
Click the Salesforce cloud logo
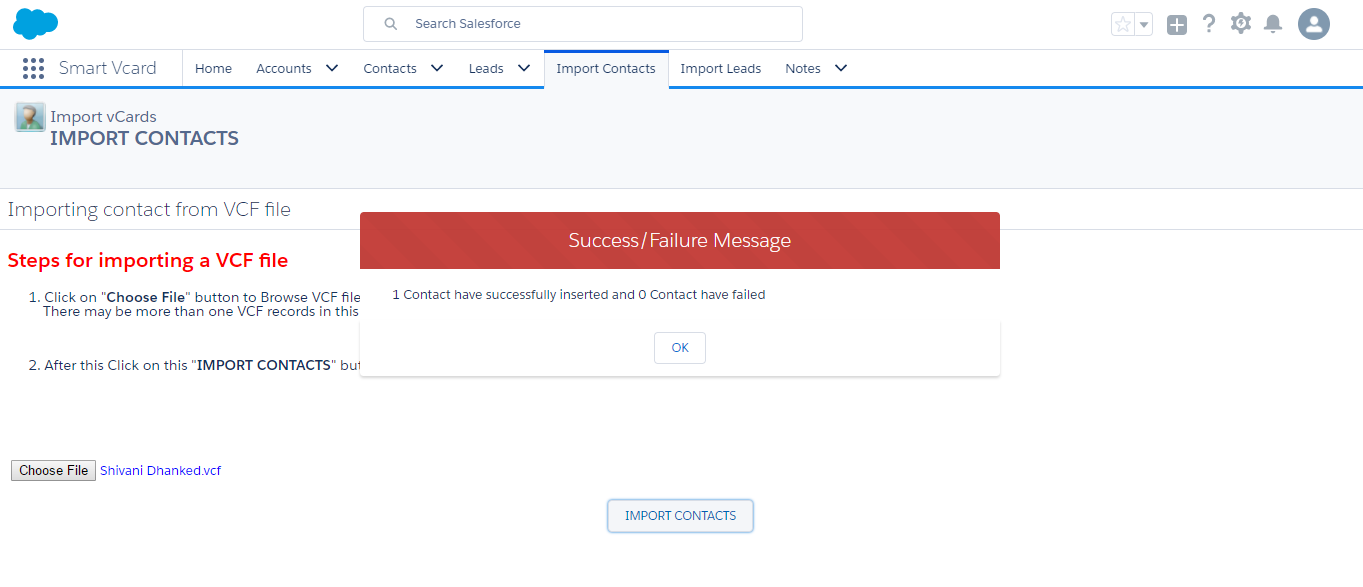pyautogui.click(x=35, y=23)
